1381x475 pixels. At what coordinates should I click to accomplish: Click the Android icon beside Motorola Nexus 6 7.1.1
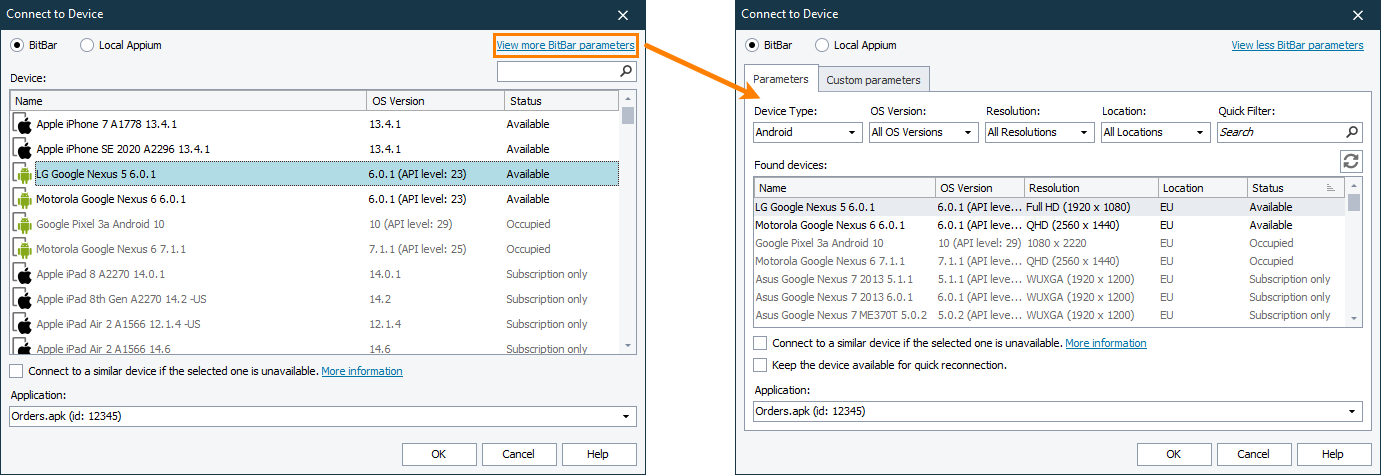(23, 249)
